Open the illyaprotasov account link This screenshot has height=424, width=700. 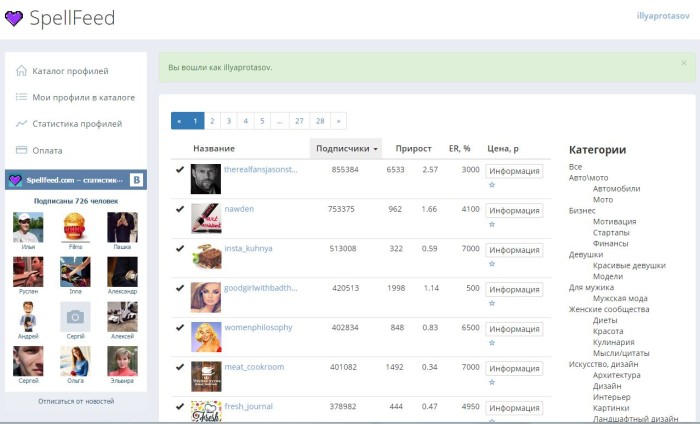[x=663, y=16]
